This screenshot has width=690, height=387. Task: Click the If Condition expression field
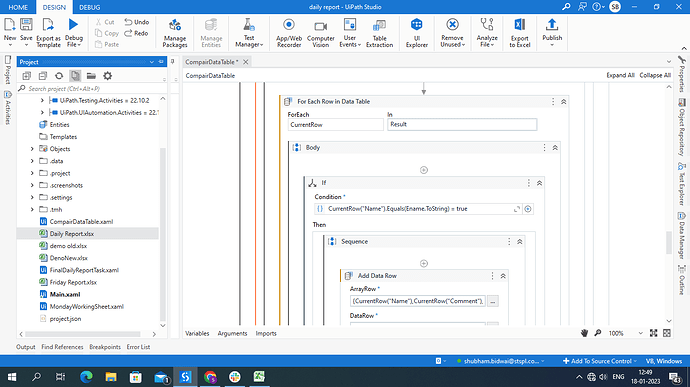click(418, 209)
